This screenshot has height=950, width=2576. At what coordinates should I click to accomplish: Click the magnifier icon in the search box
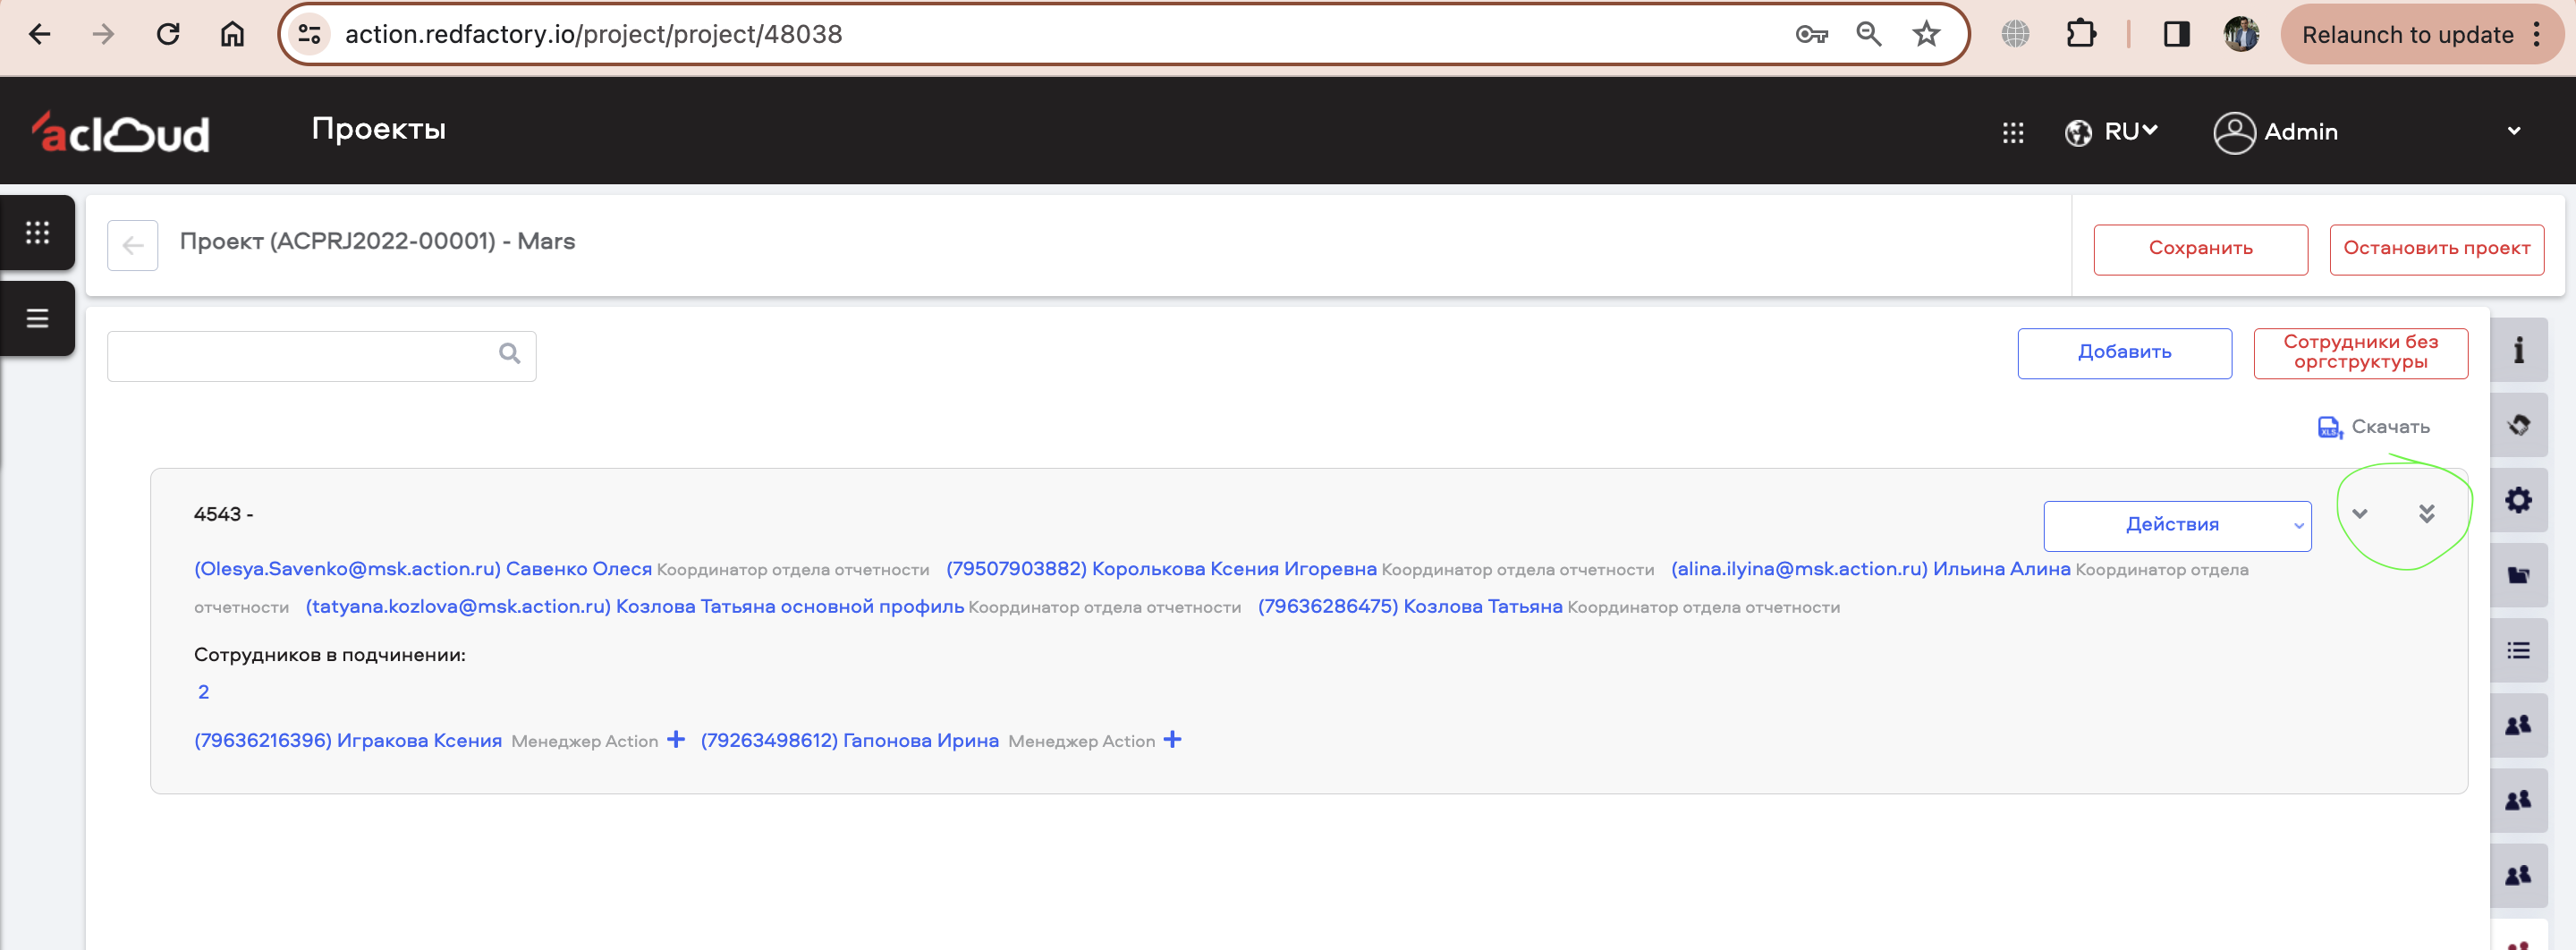pyautogui.click(x=509, y=353)
